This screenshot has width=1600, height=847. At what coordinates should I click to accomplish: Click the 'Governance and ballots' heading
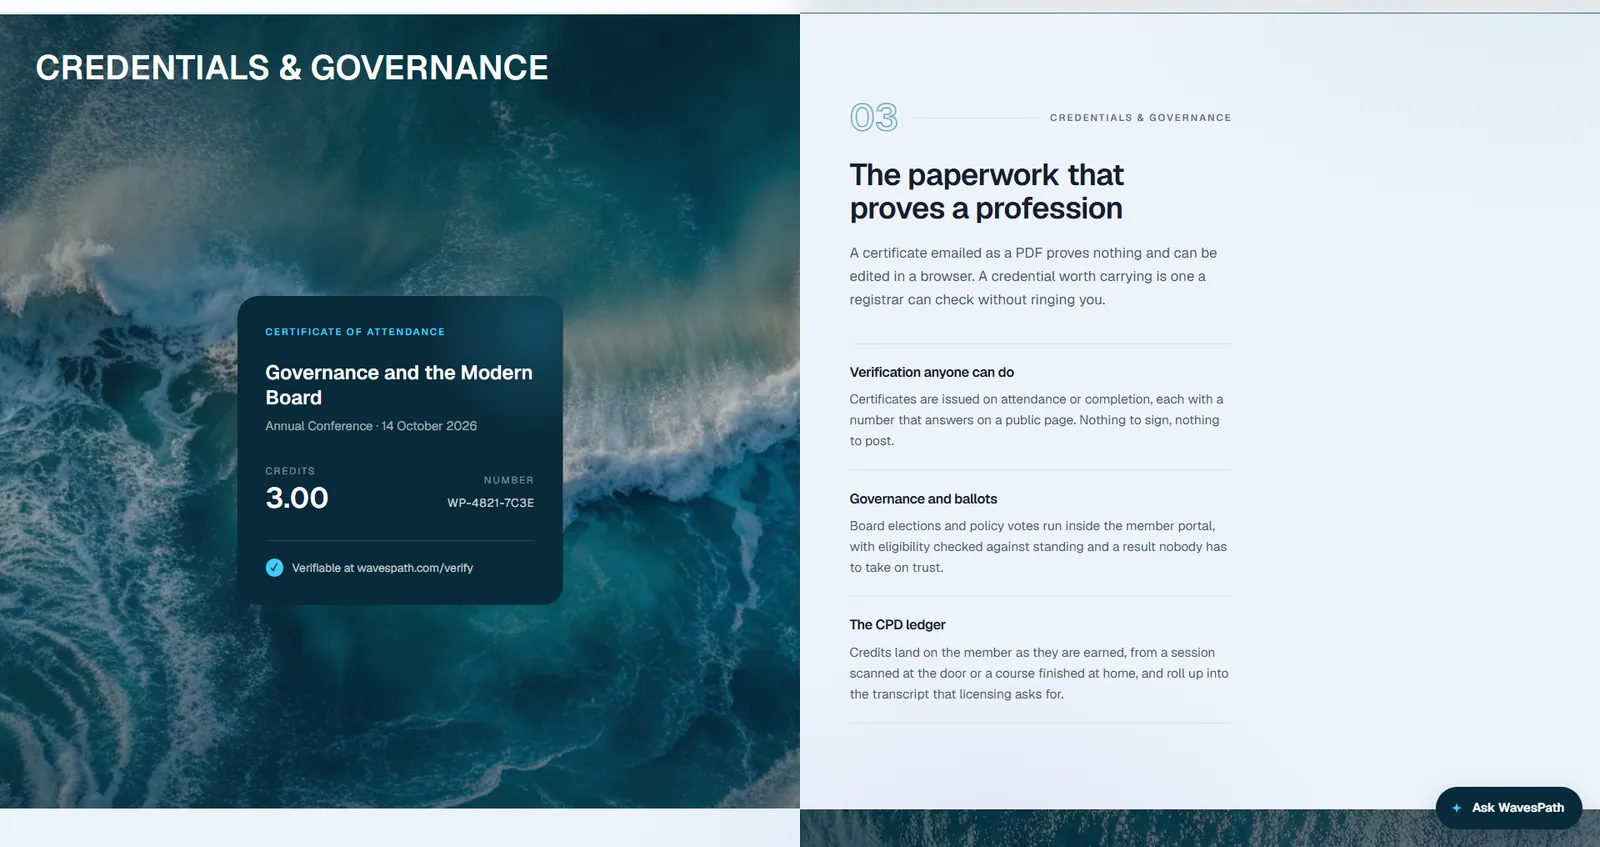[x=923, y=499]
